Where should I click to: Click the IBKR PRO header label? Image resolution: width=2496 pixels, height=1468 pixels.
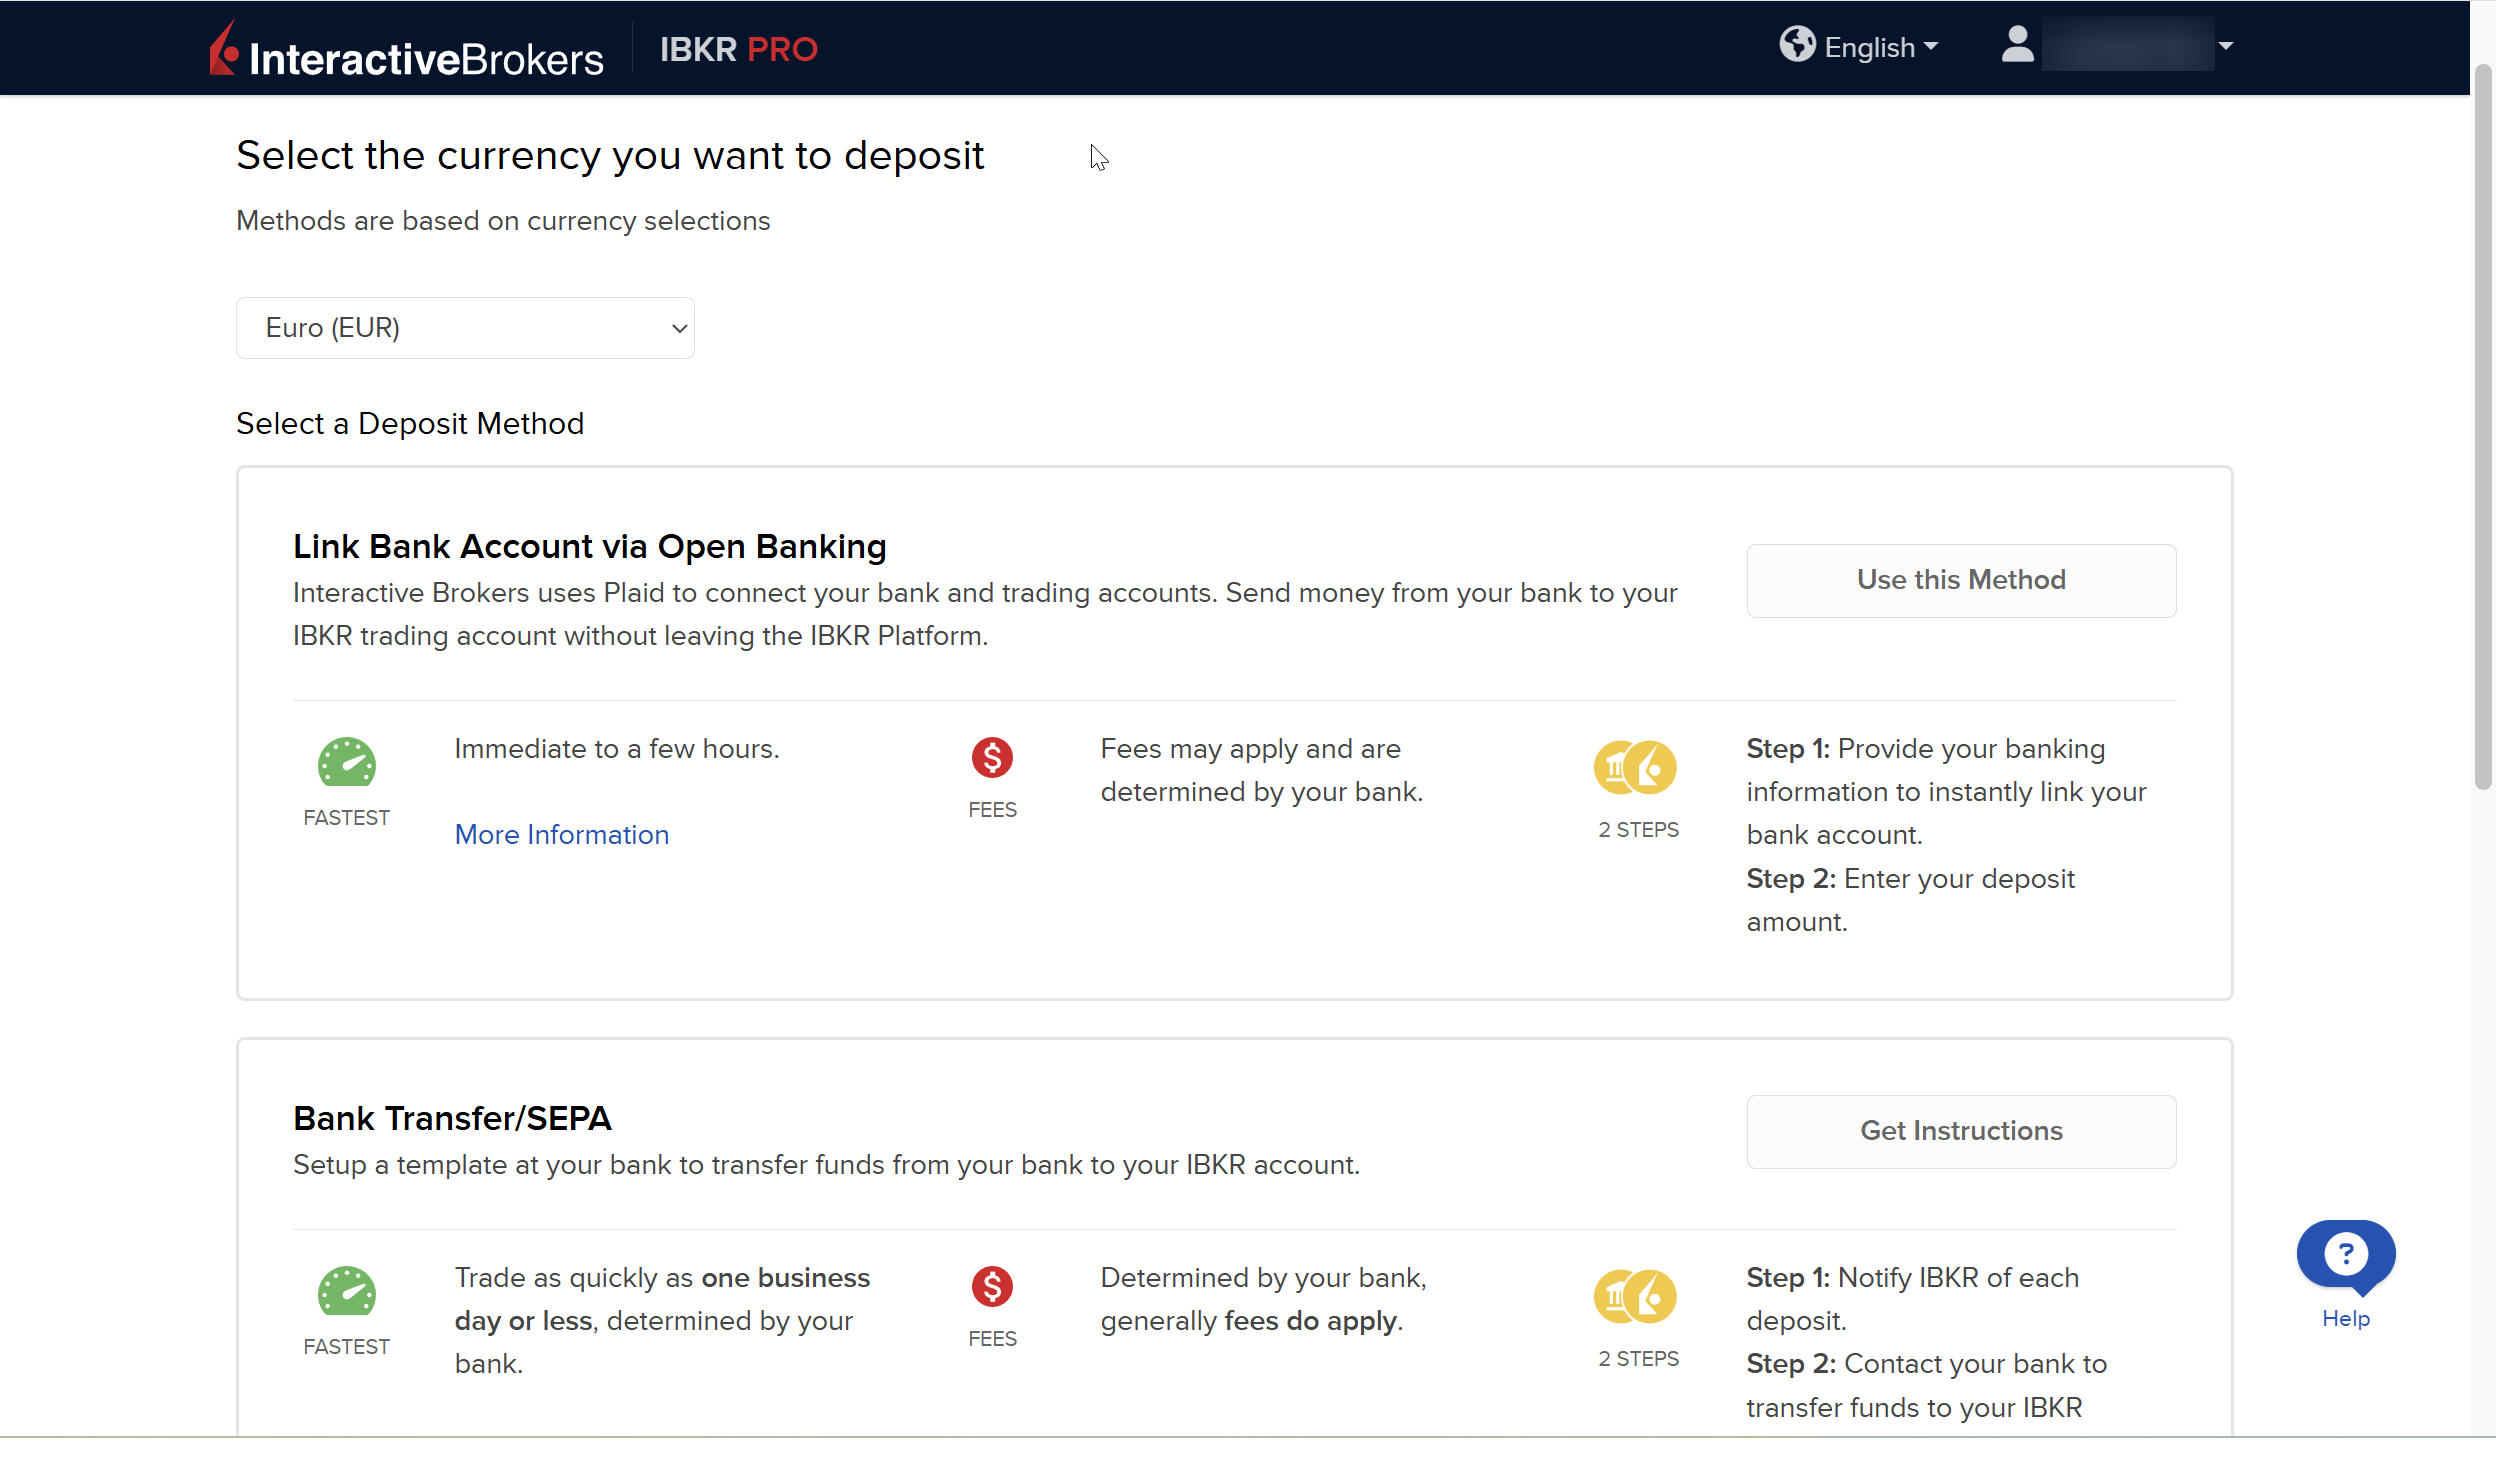(738, 49)
